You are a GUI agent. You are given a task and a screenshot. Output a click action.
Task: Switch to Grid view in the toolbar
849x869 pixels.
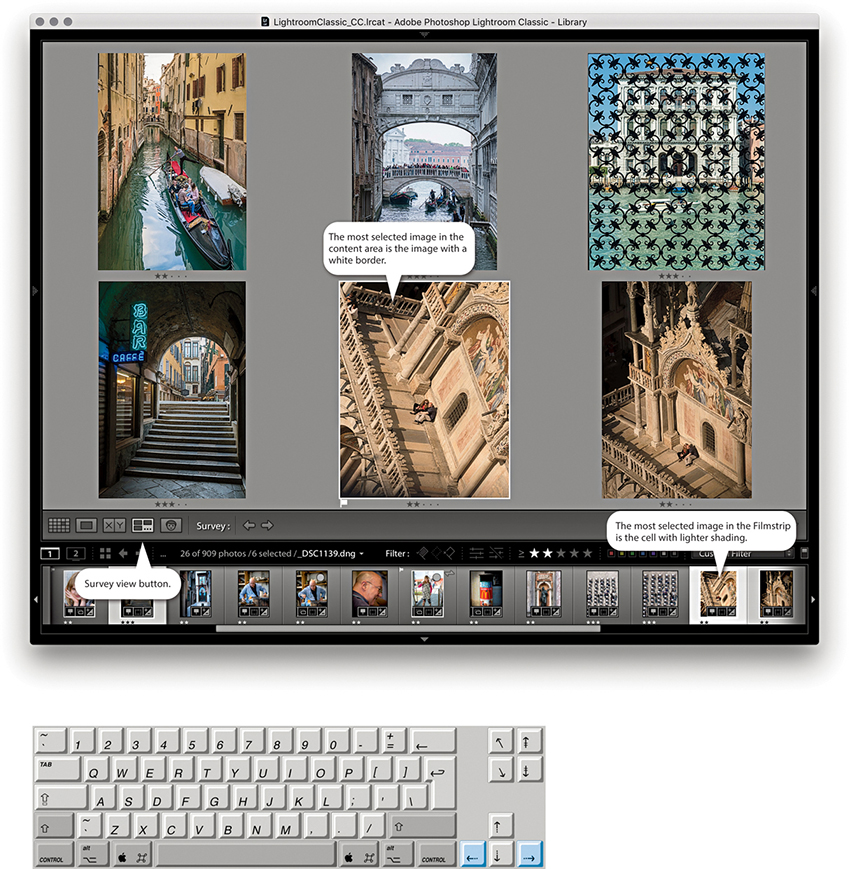click(59, 525)
